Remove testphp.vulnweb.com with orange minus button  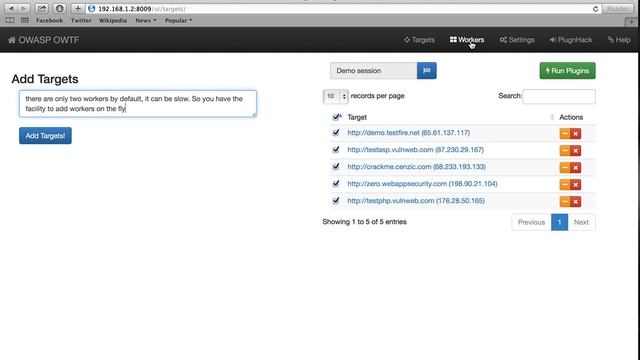(564, 201)
